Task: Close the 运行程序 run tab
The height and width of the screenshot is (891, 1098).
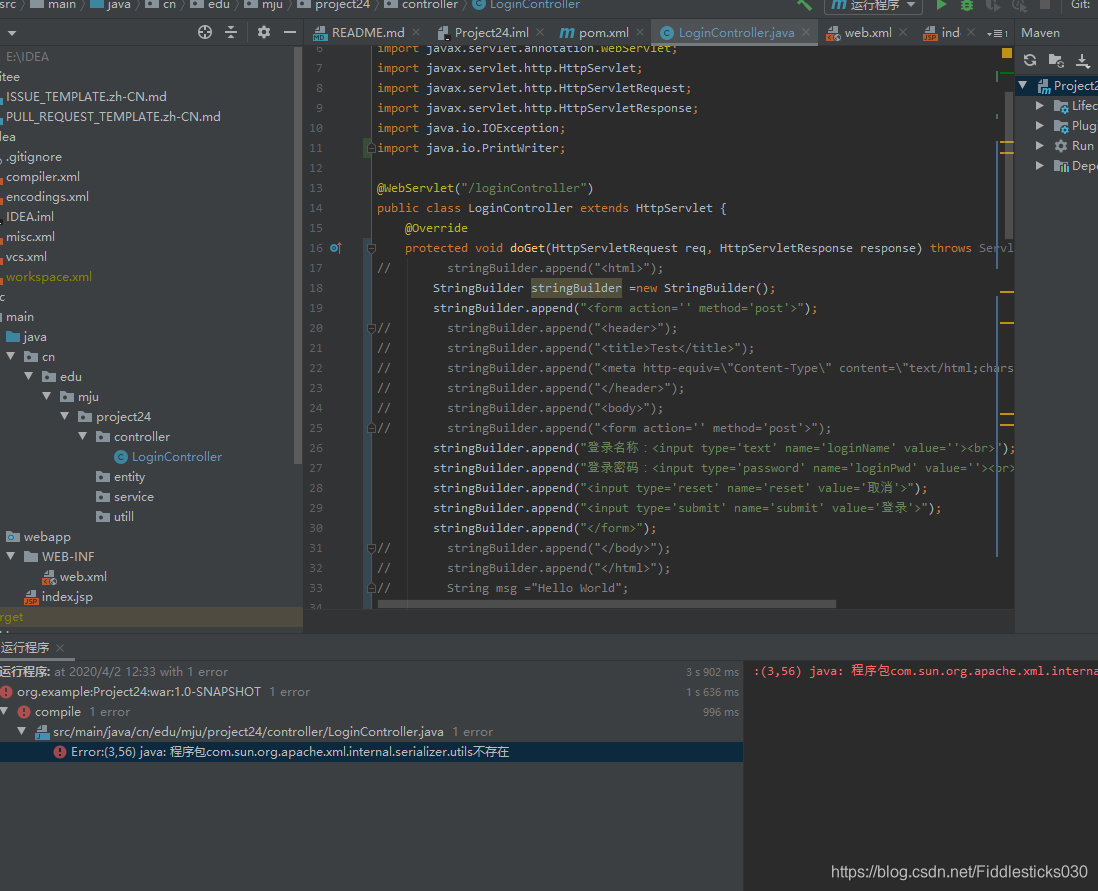Action: 60,648
